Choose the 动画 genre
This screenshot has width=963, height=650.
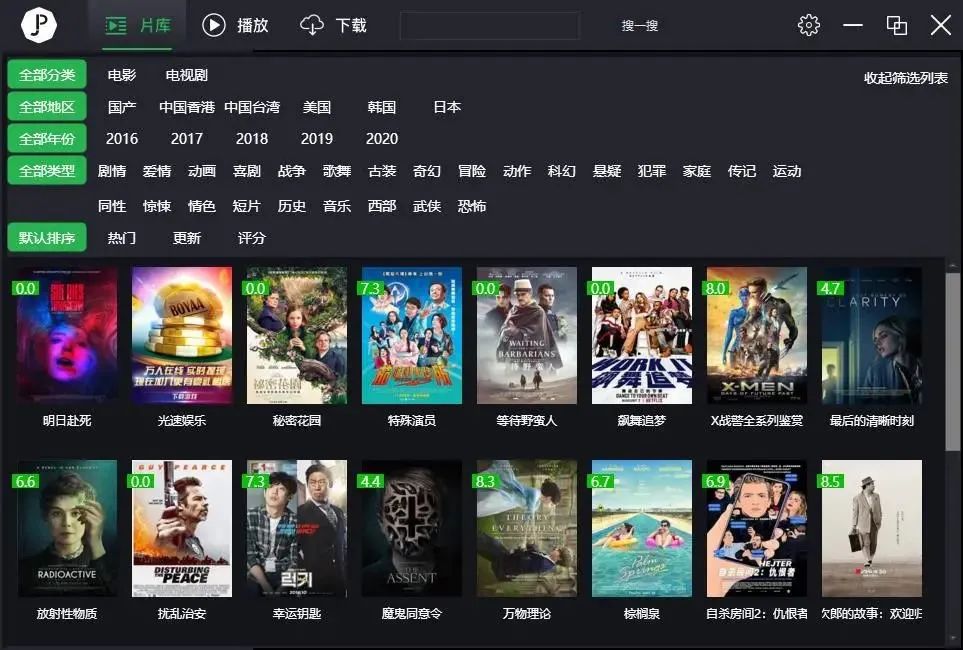(201, 171)
